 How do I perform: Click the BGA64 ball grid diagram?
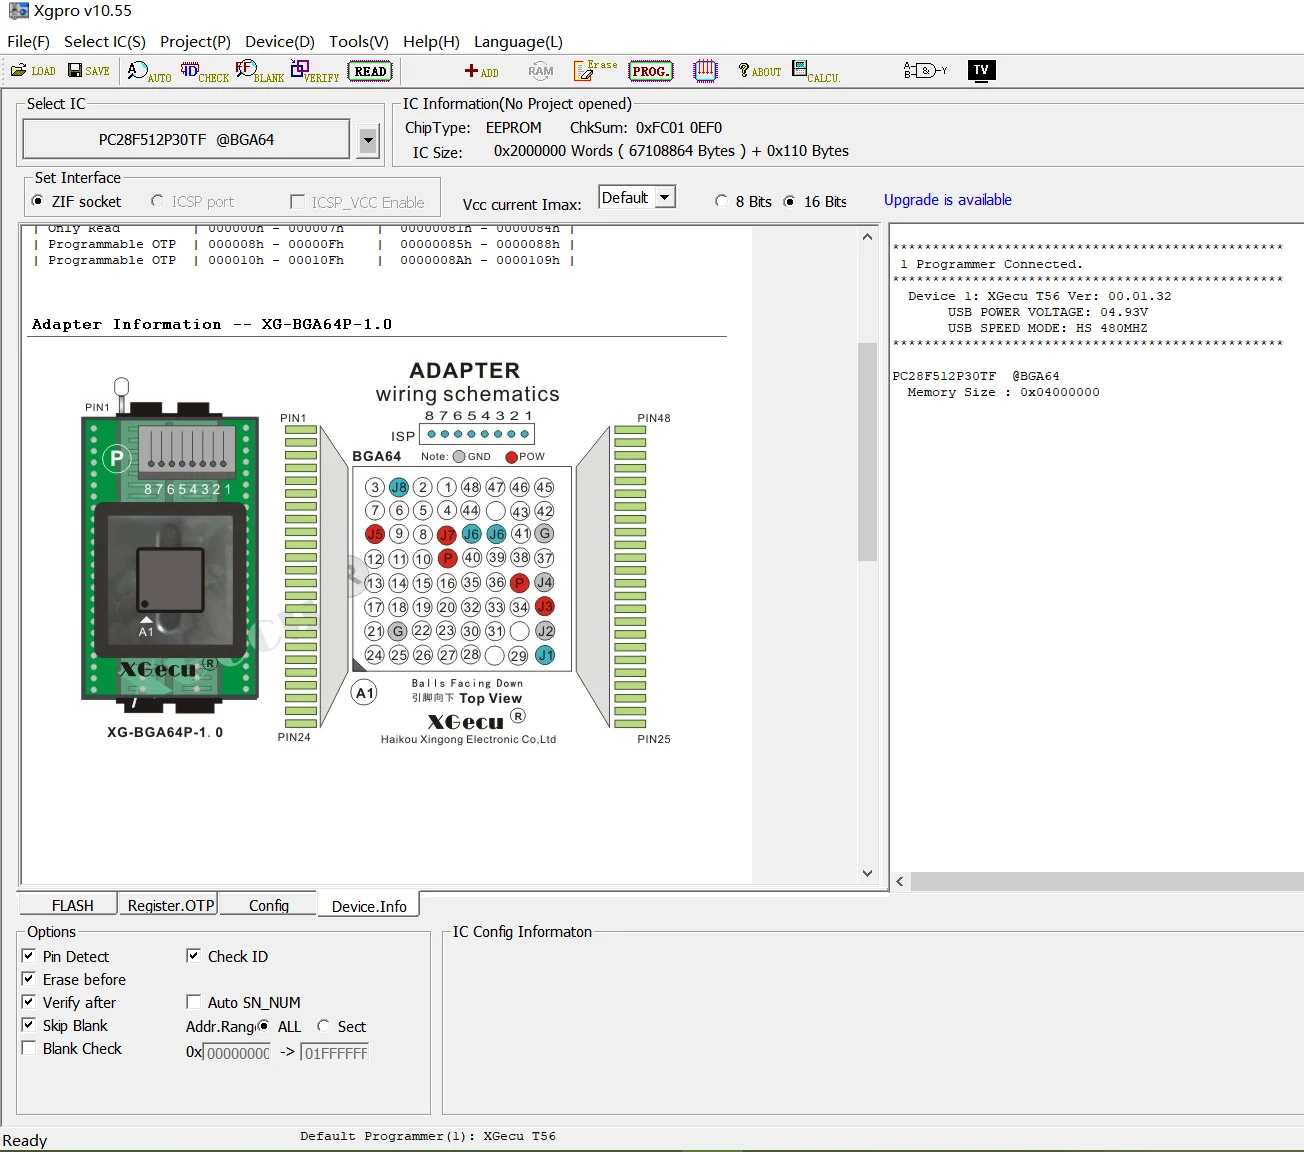(x=461, y=569)
